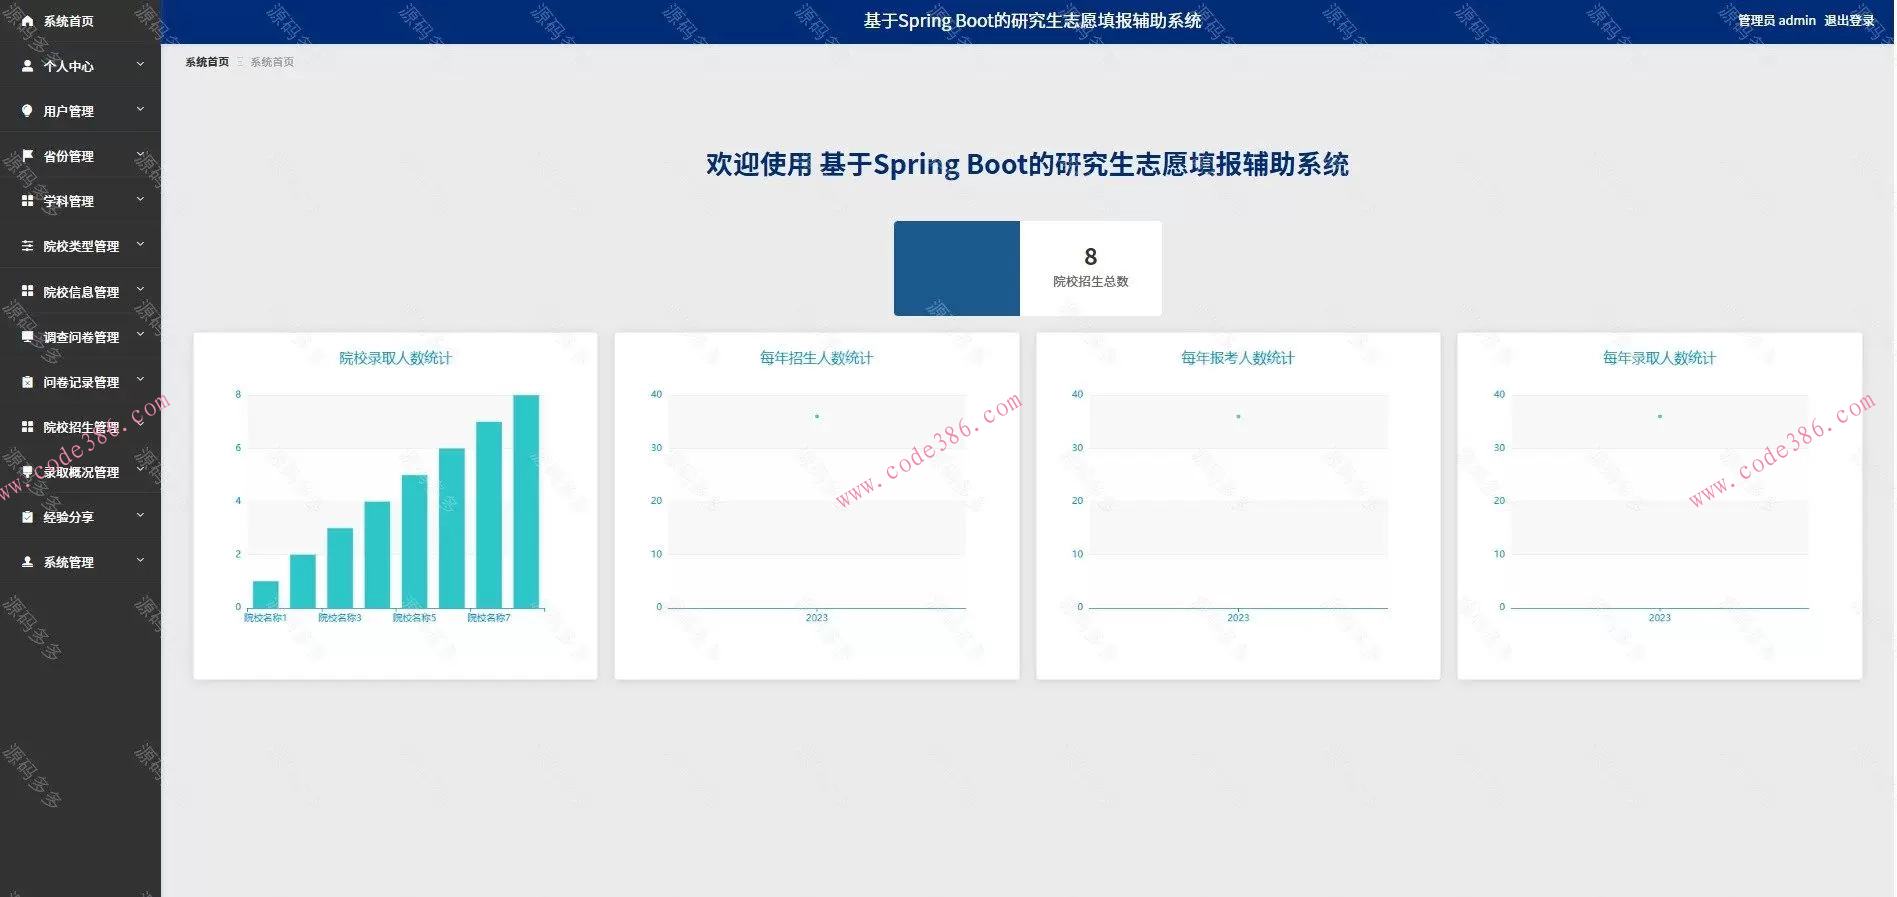Expand the 用户管理 chevron arrow

point(140,110)
